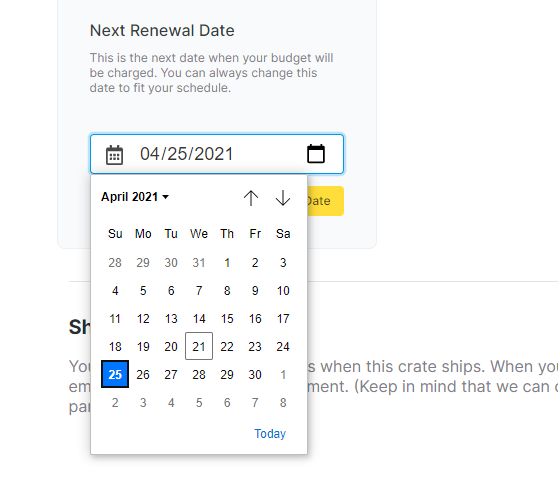The image size is (558, 481).
Task: Pick April 24 in the calendar
Action: pyautogui.click(x=283, y=346)
